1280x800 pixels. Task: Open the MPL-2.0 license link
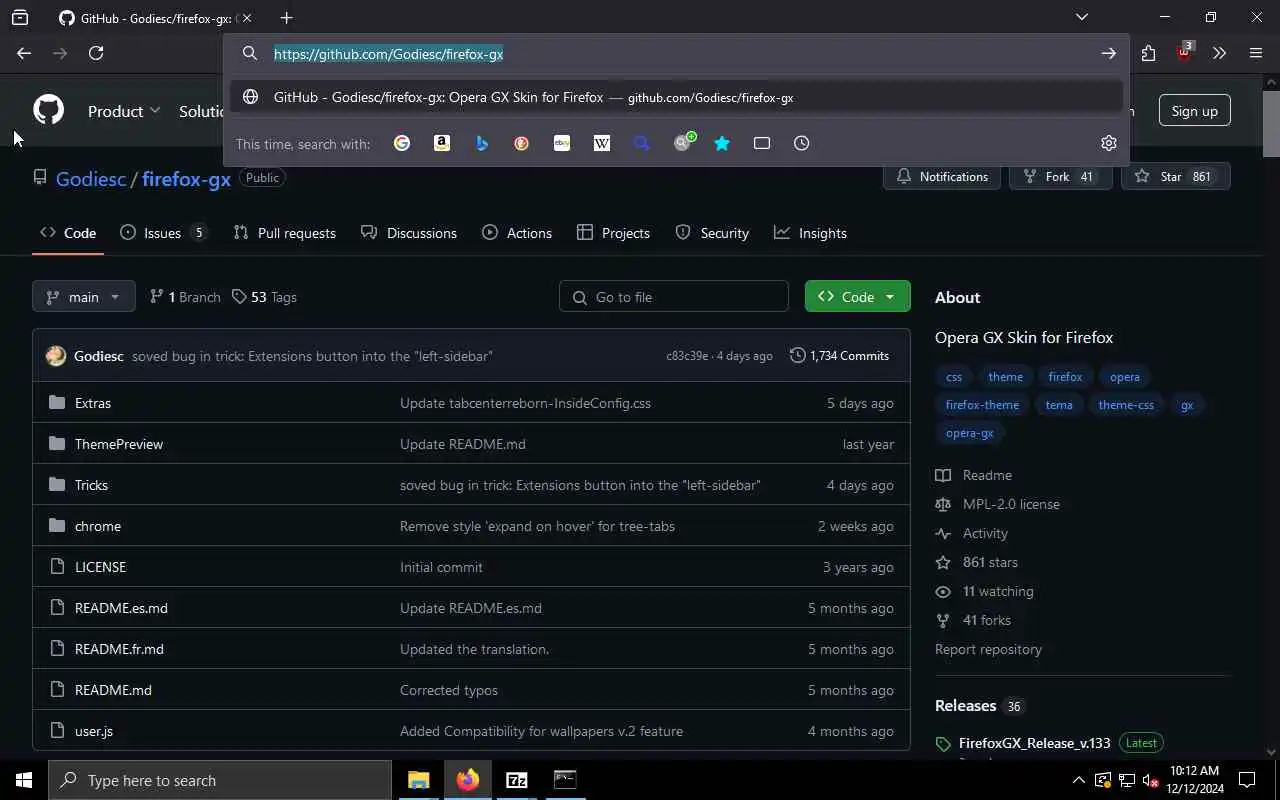[1011, 504]
